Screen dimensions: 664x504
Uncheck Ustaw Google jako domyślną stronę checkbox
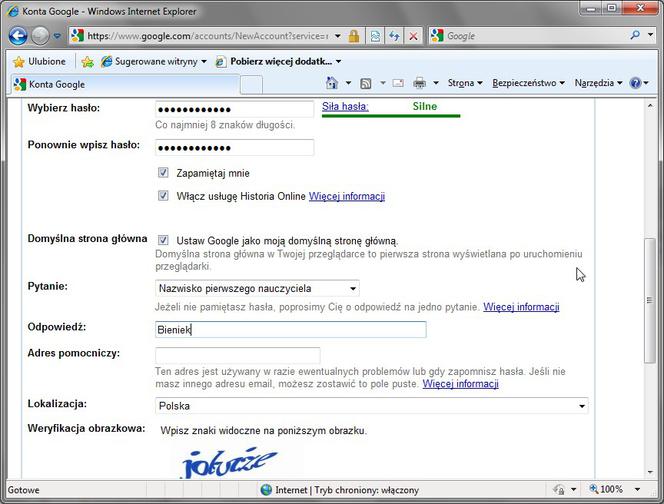[x=163, y=240]
